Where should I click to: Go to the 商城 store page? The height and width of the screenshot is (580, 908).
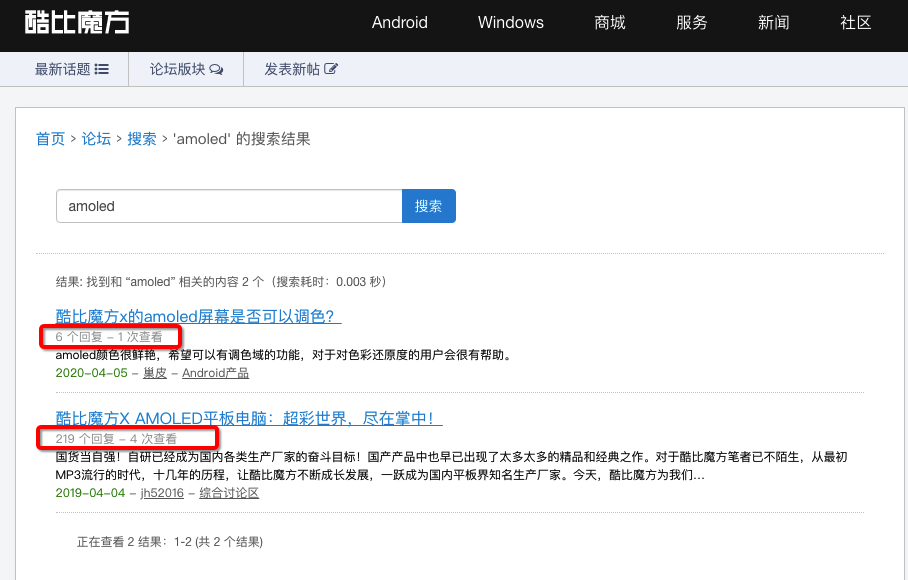point(609,23)
